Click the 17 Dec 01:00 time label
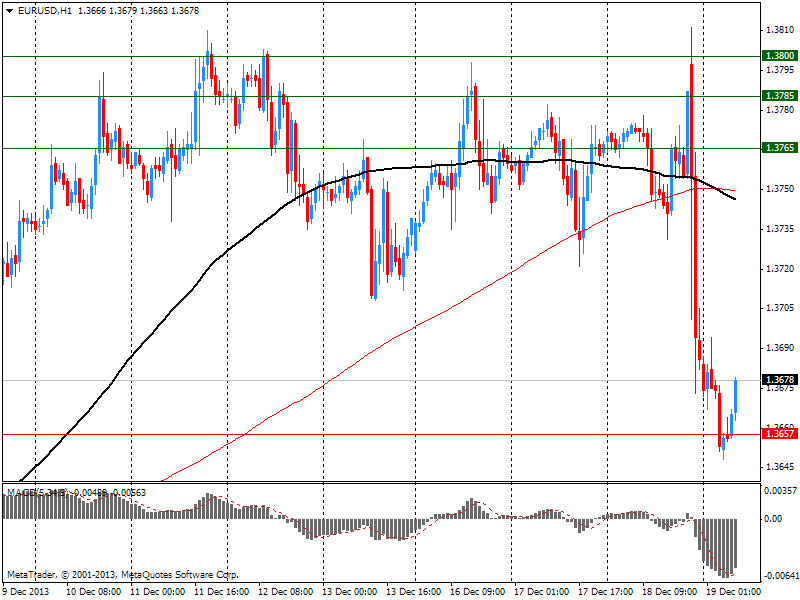 (x=541, y=592)
